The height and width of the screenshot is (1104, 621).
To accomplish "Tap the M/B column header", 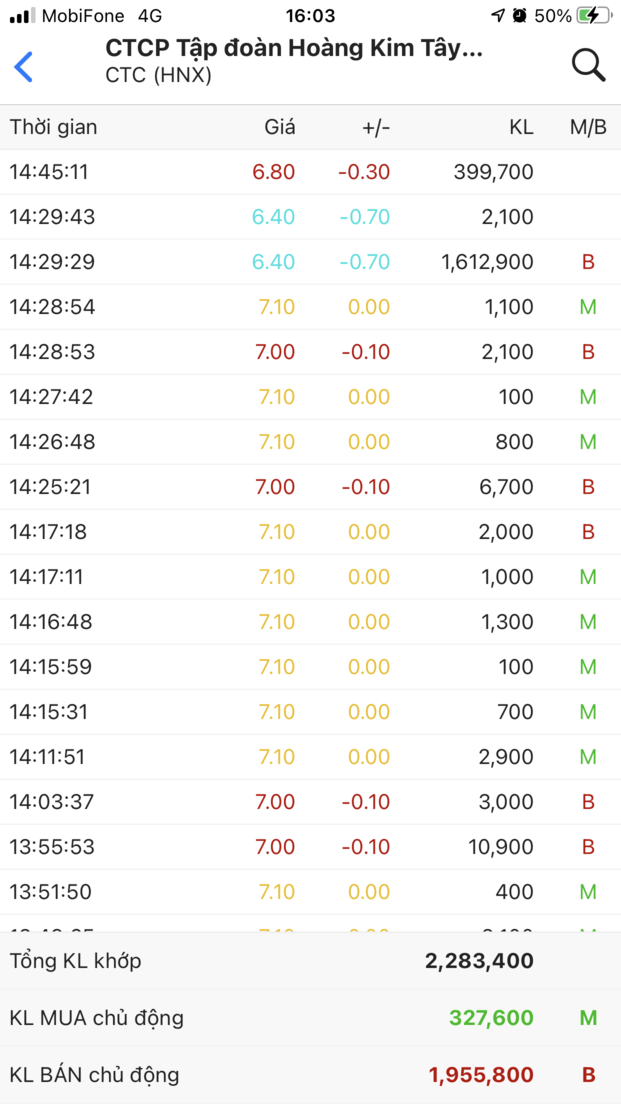I will [x=588, y=127].
